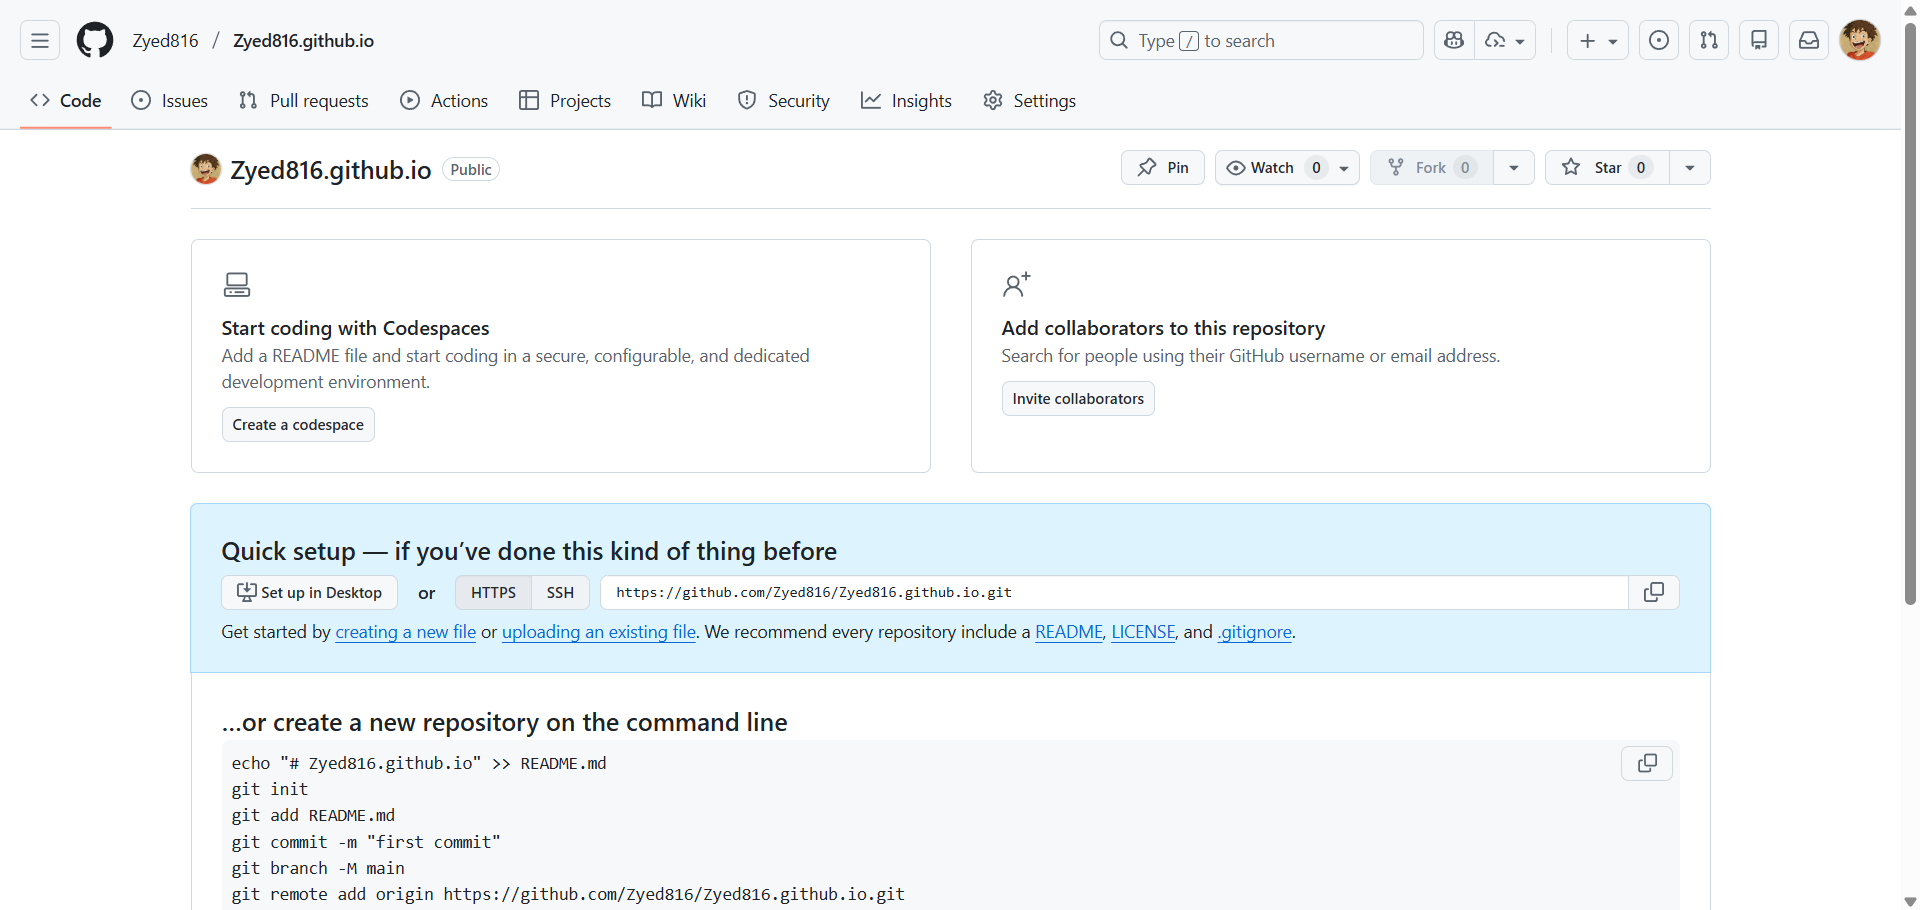Click the 'git init' command line
The width and height of the screenshot is (1920, 910).
click(270, 789)
